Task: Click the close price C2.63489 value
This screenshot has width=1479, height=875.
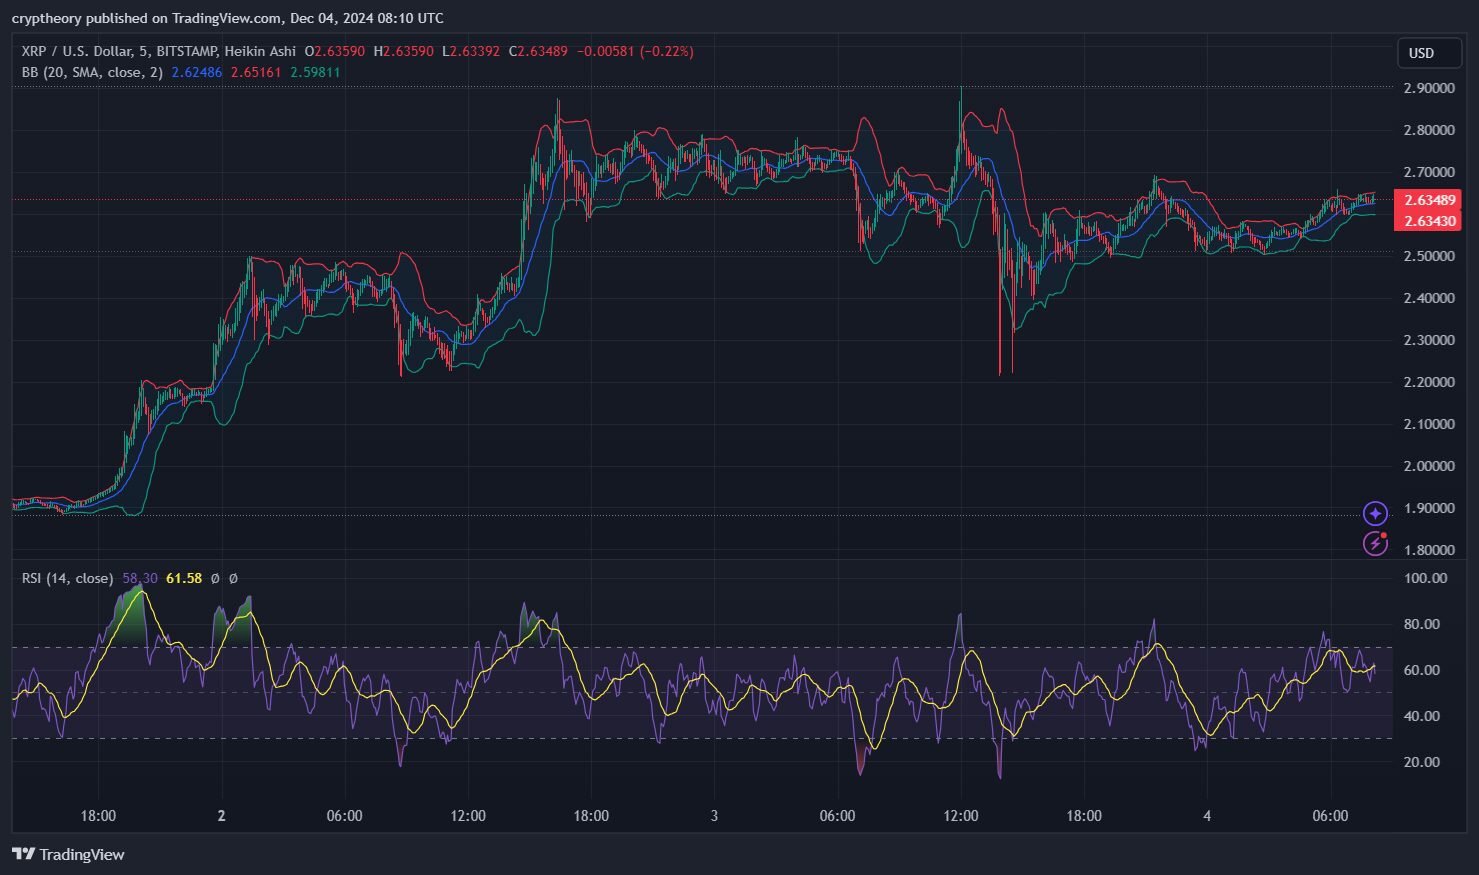Action: click(x=539, y=51)
